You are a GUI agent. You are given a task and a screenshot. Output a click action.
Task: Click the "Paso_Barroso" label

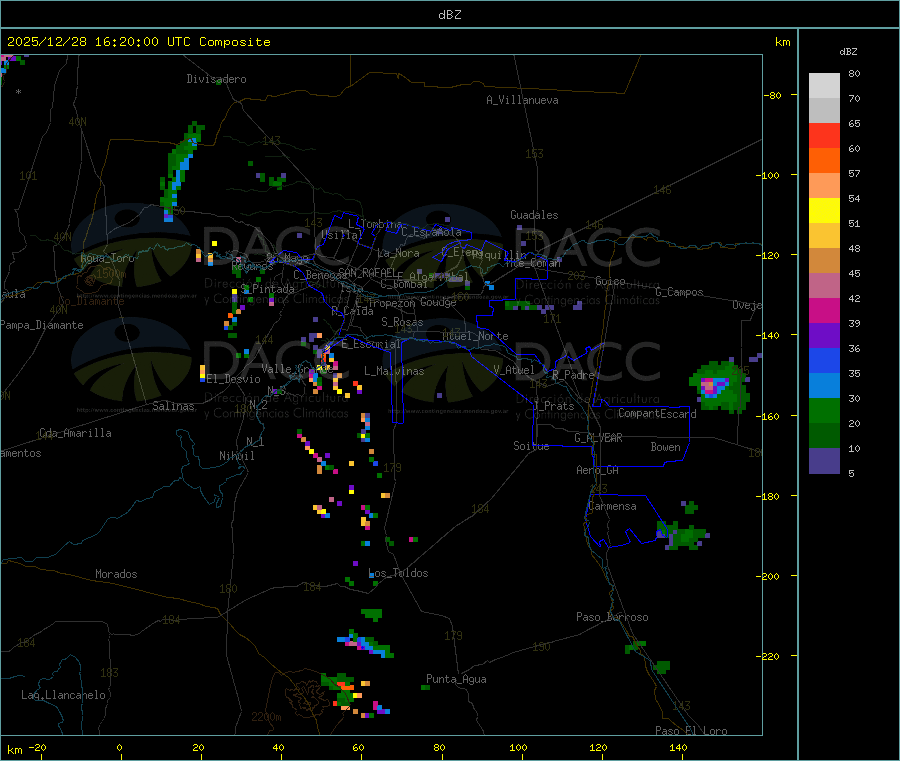[612, 617]
